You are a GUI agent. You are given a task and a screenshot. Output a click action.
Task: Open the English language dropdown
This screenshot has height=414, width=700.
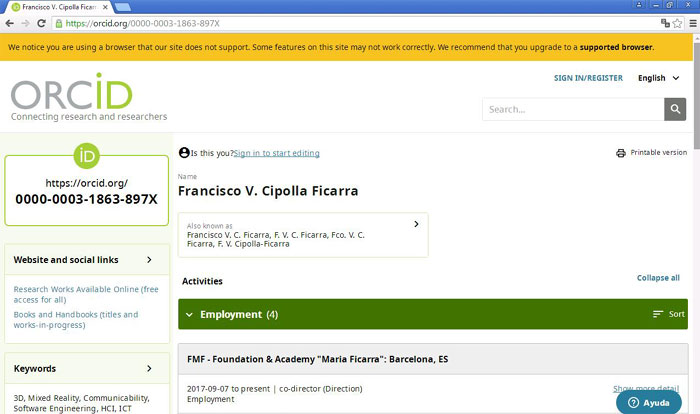point(658,78)
